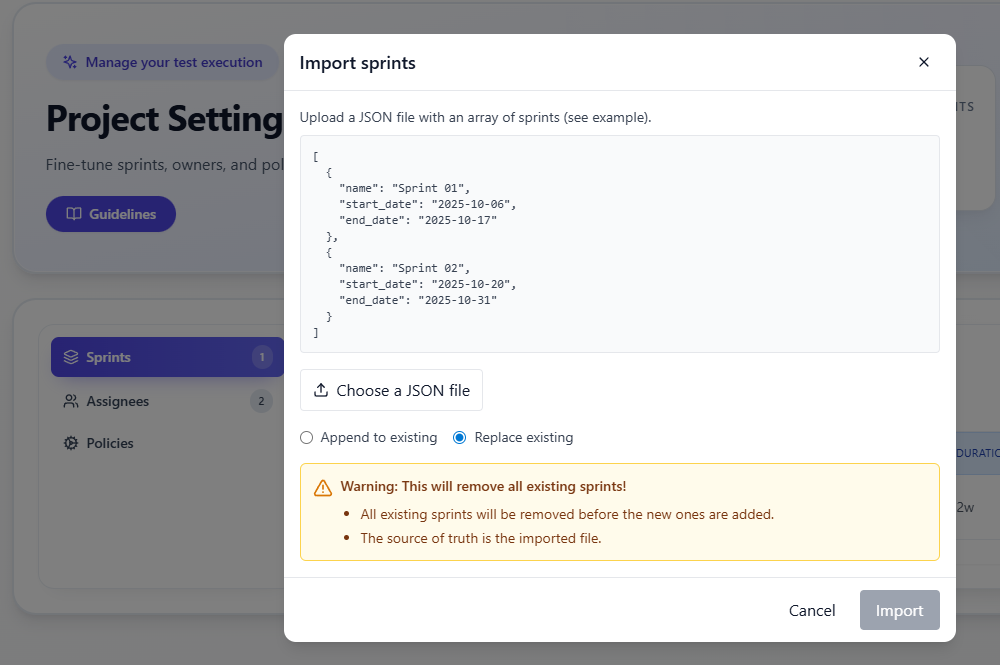Close the Import sprints dialog with the X

[924, 61]
